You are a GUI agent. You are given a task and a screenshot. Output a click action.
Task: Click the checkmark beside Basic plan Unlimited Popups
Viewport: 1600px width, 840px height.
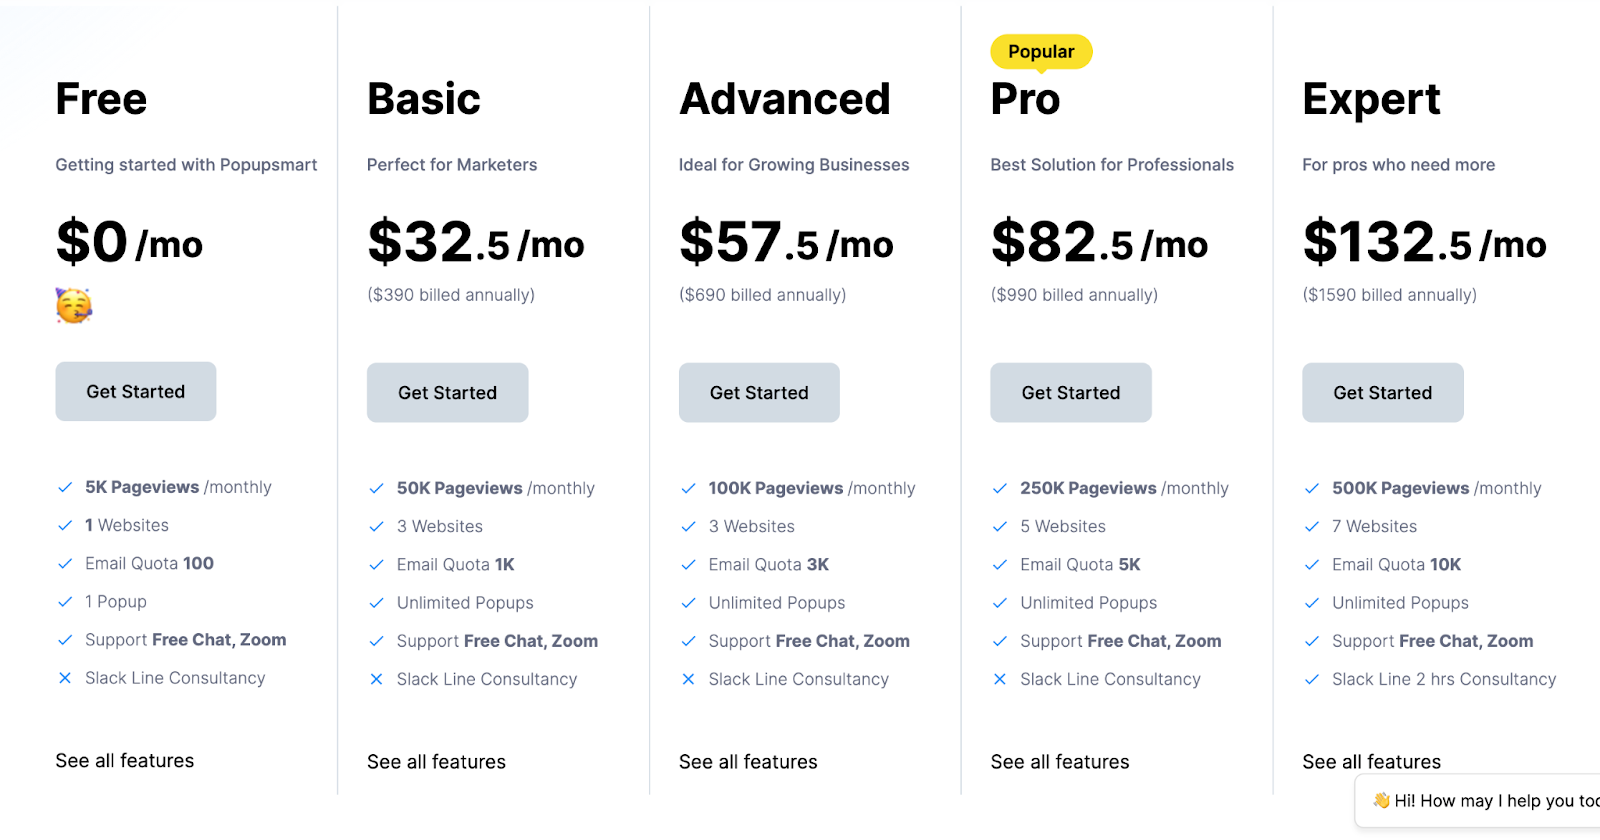pos(377,603)
